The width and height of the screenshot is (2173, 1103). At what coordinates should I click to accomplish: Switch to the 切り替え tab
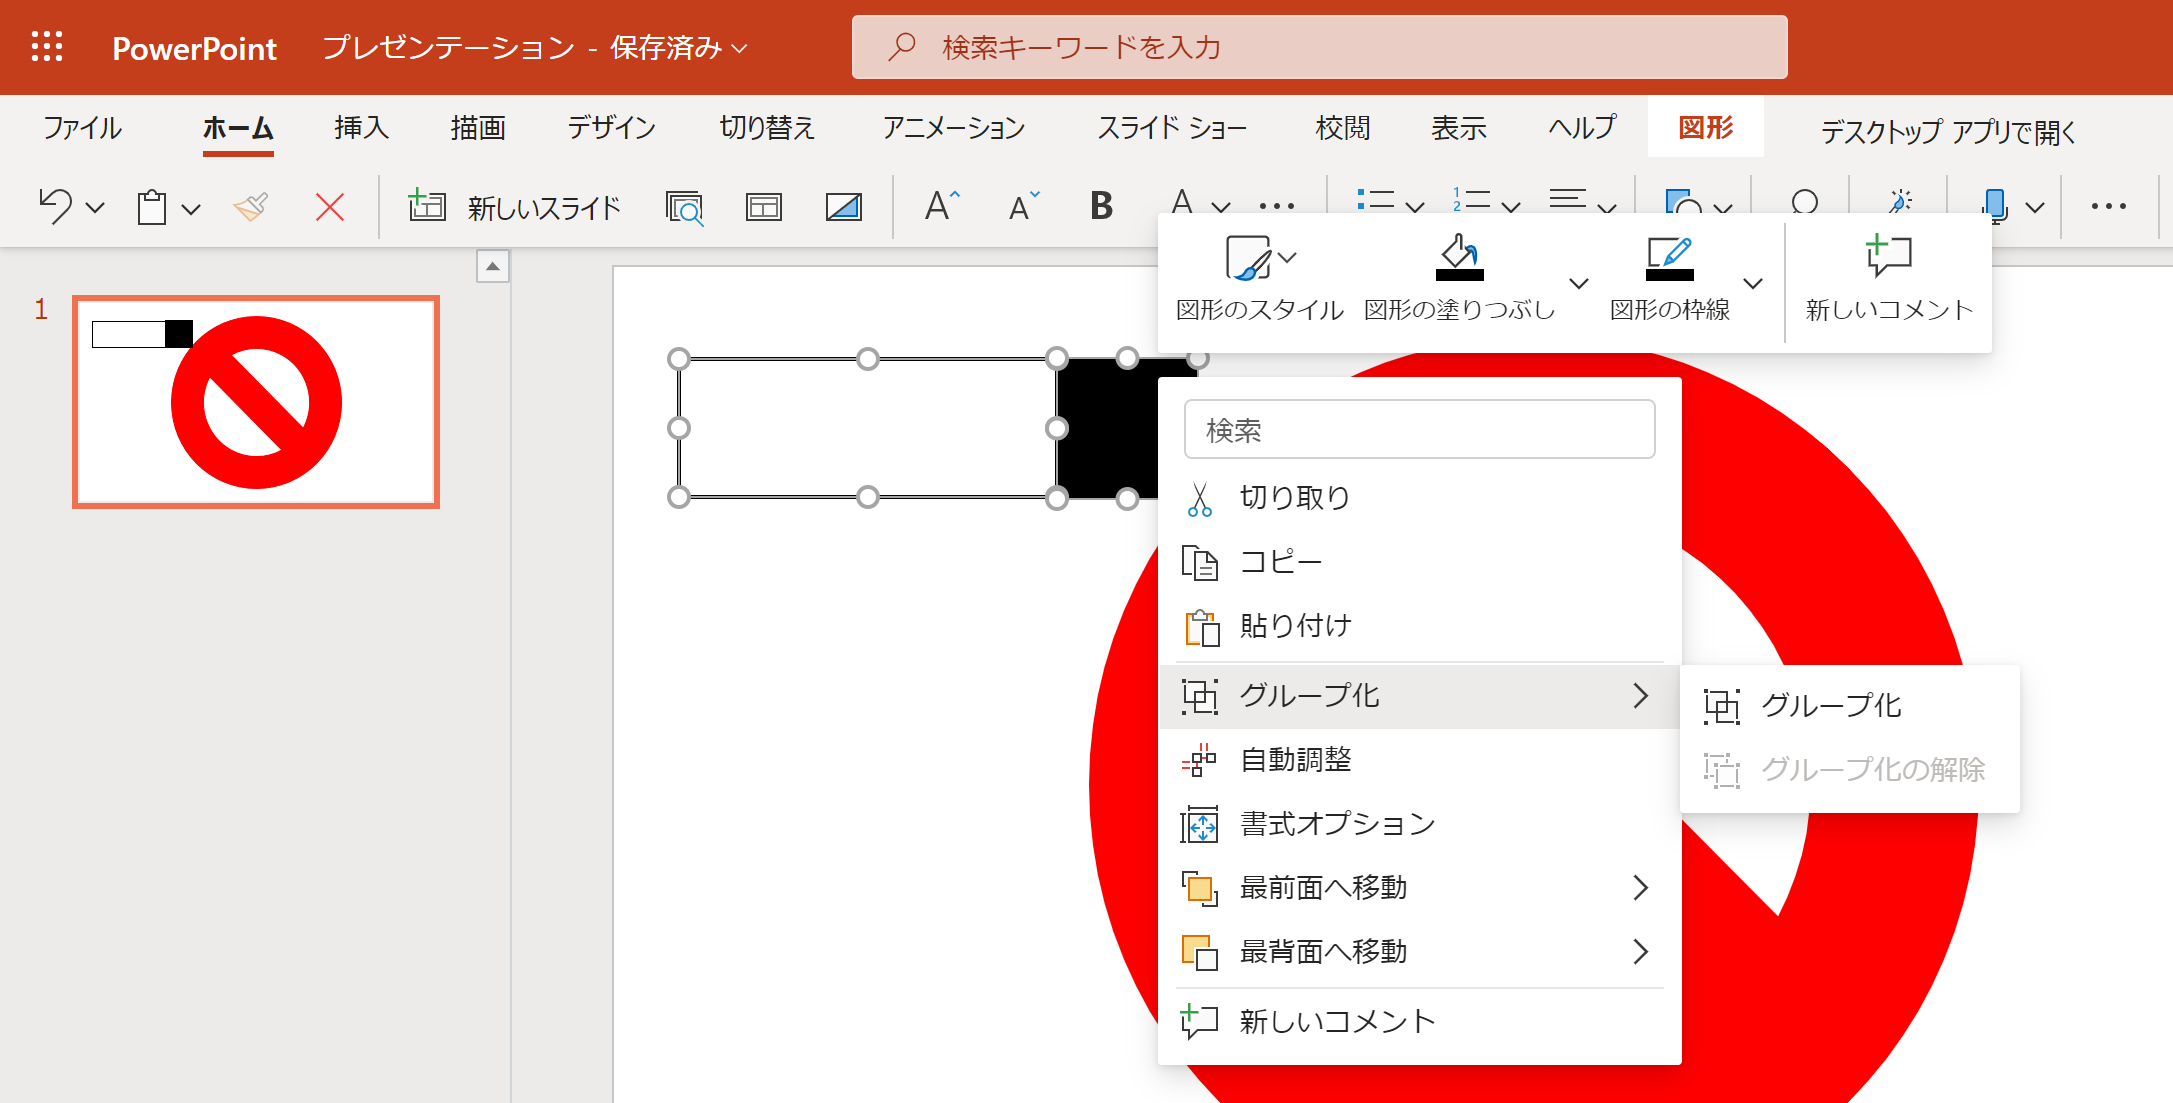[768, 128]
